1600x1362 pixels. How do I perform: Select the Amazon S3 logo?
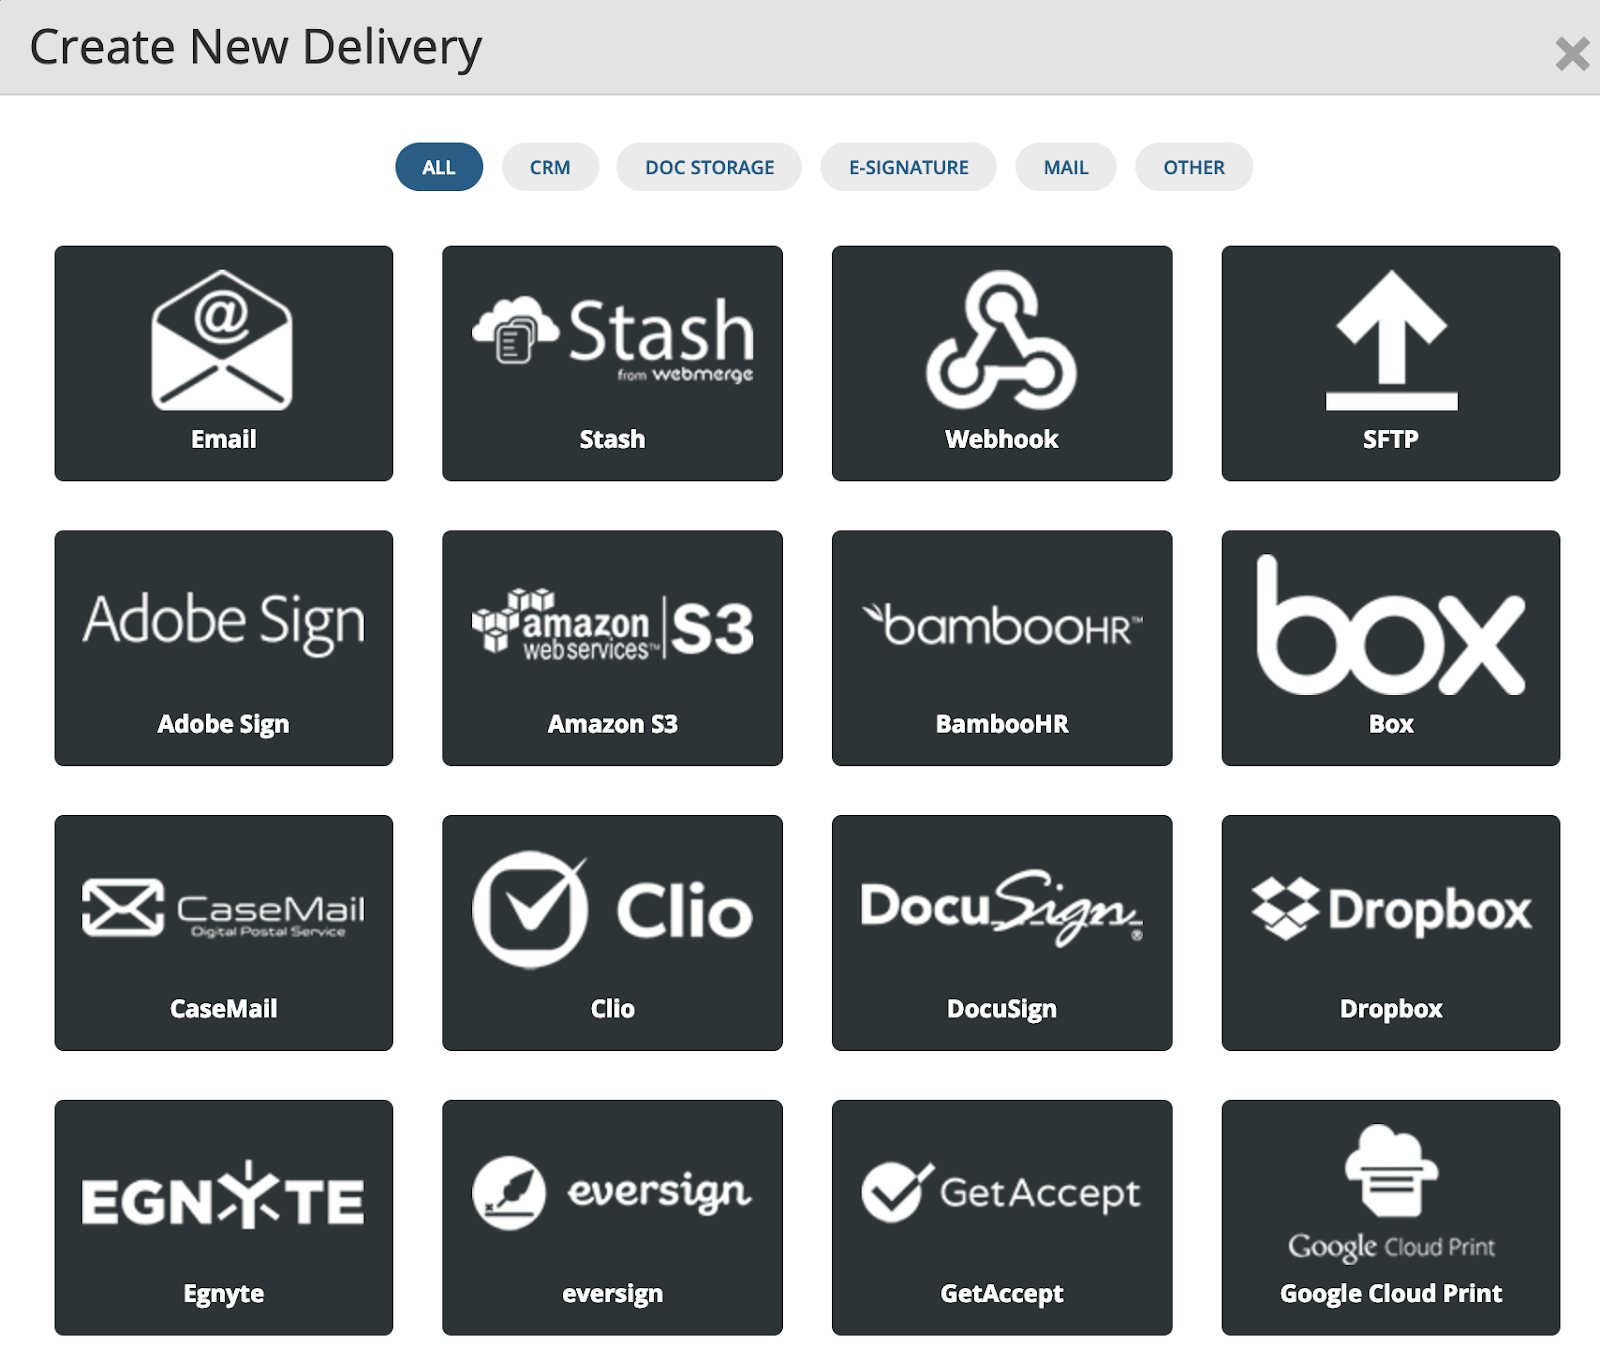tap(612, 625)
